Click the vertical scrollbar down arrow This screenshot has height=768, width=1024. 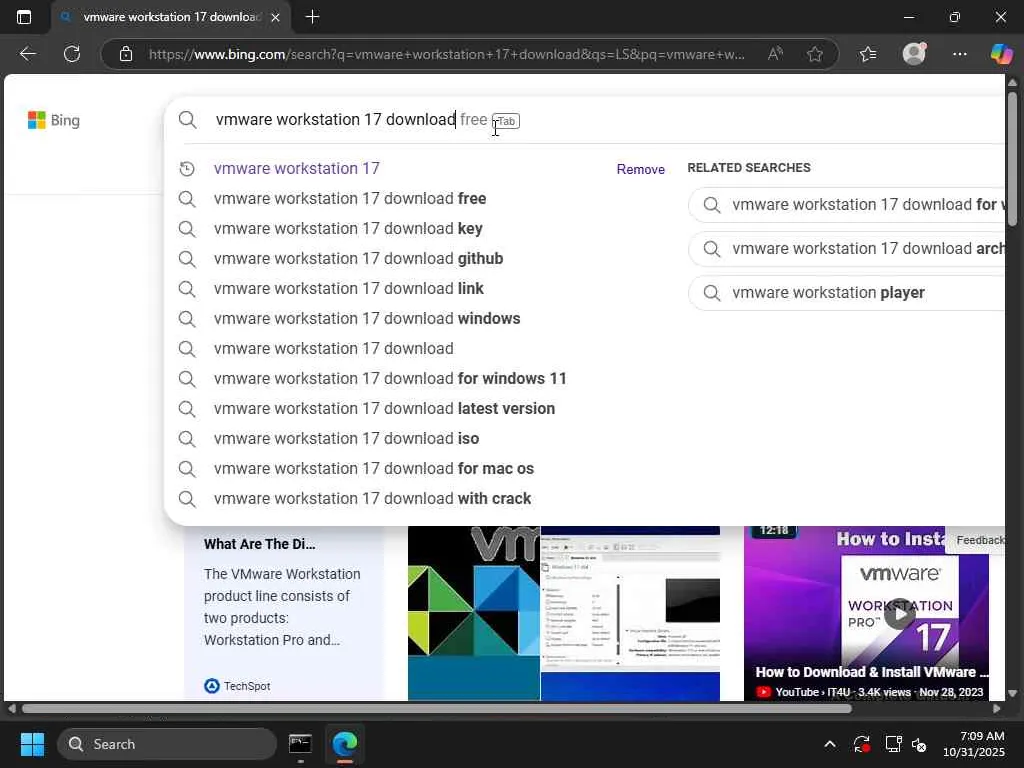pyautogui.click(x=1012, y=693)
